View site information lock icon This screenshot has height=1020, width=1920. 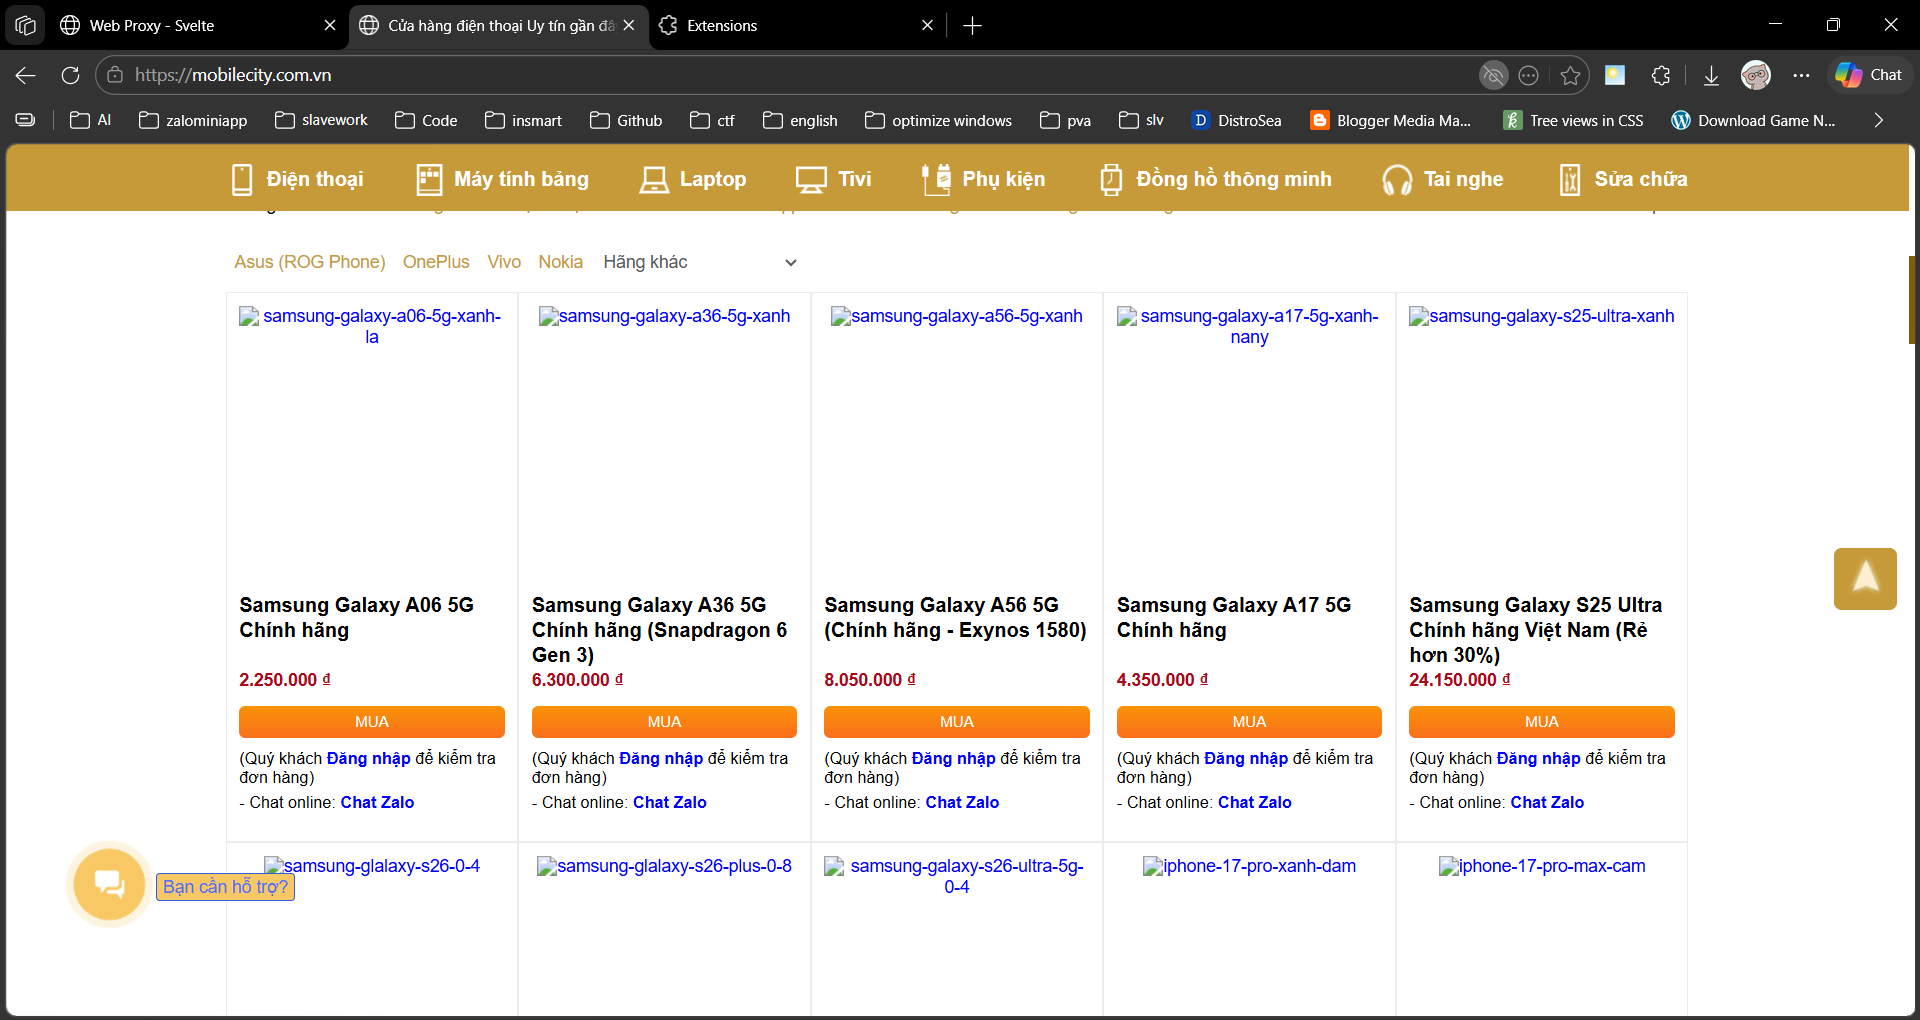(x=115, y=75)
